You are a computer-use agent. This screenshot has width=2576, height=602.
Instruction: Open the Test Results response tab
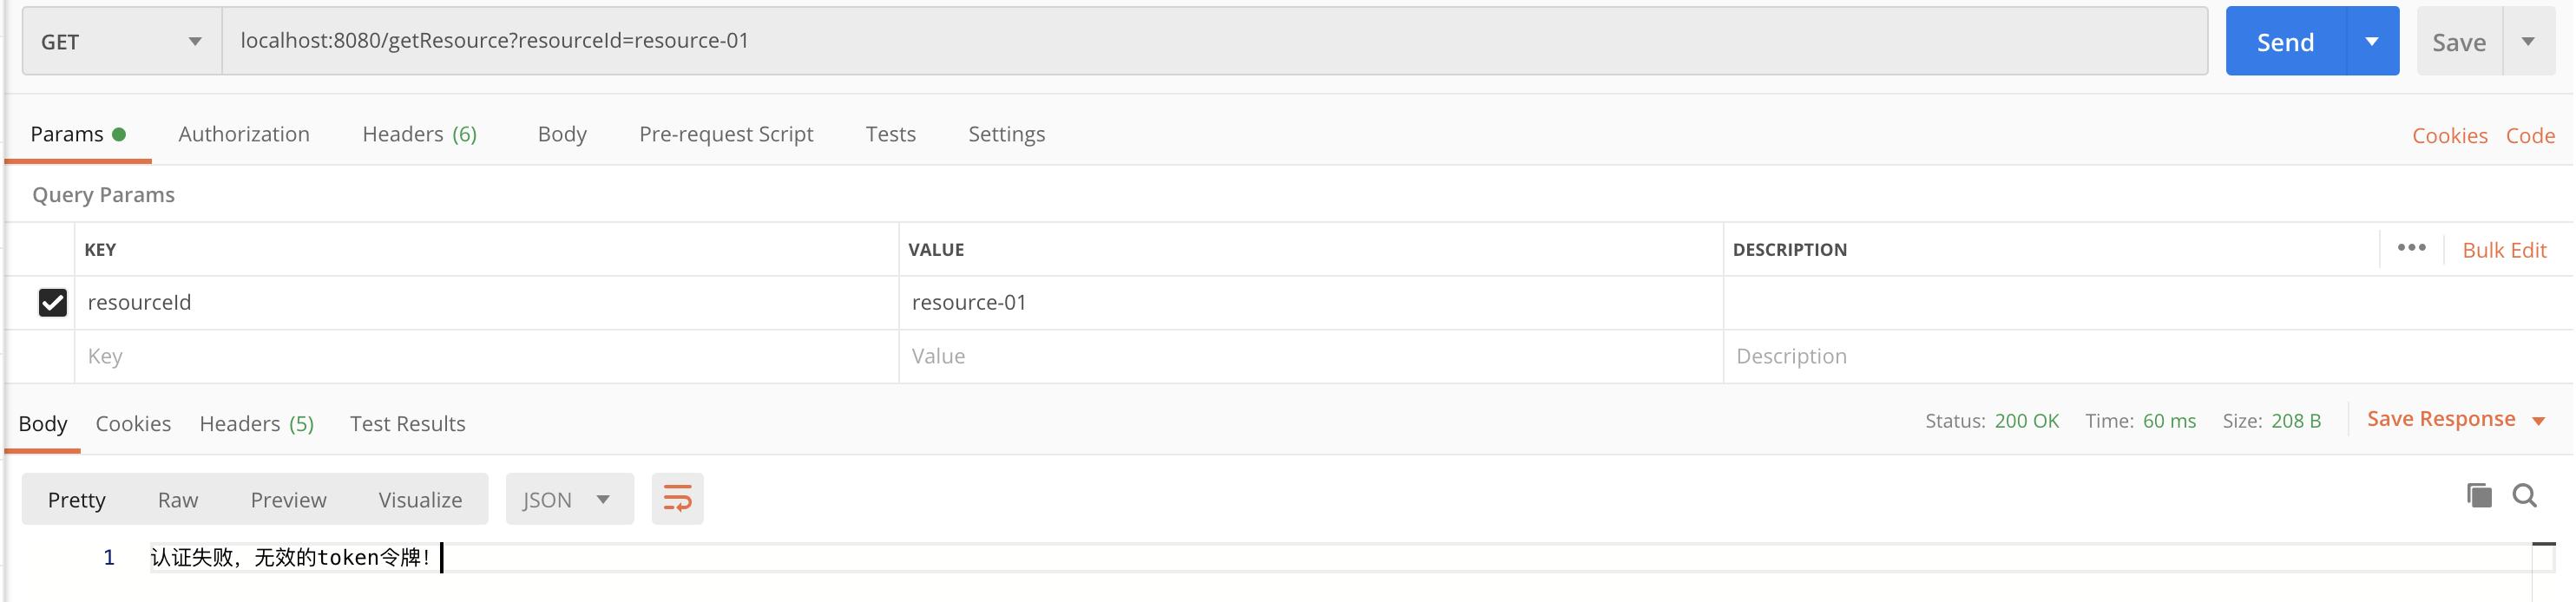pos(407,423)
